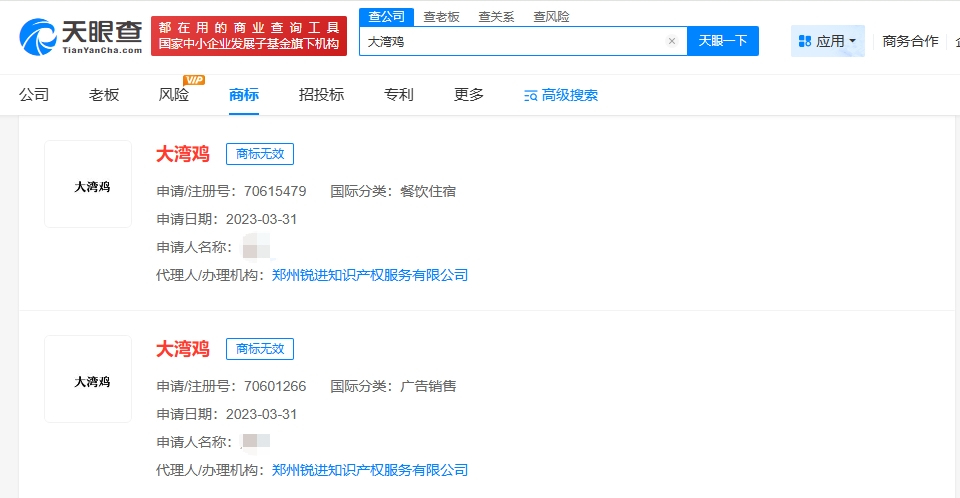
Task: Select the 专利 category tab
Action: click(x=399, y=95)
